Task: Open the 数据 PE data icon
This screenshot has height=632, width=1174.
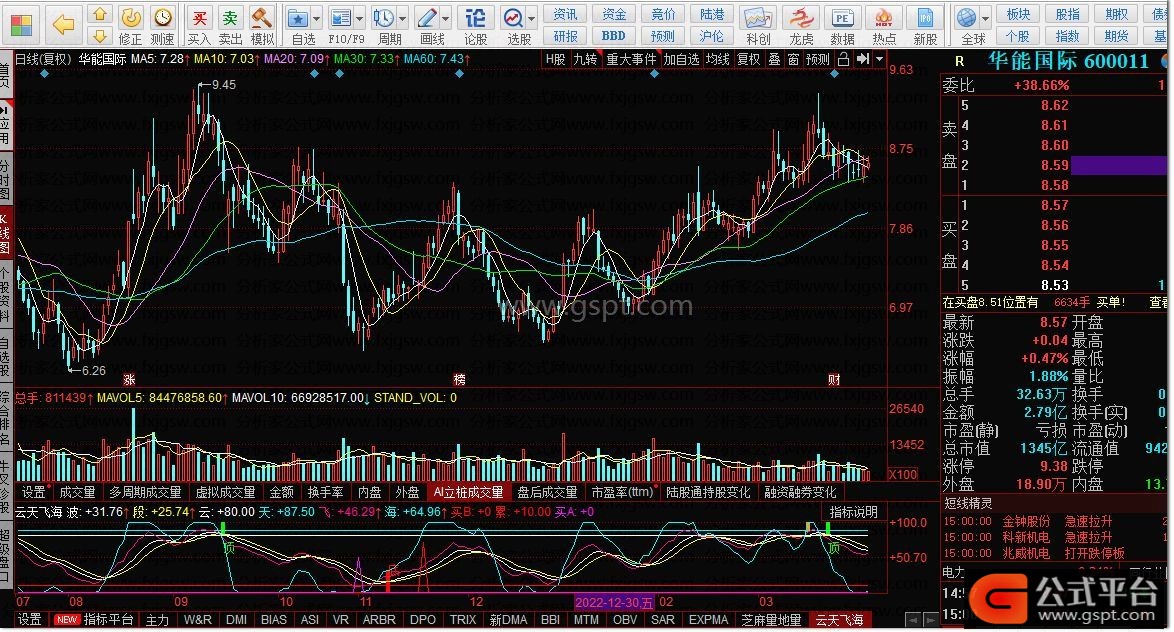Action: (842, 25)
